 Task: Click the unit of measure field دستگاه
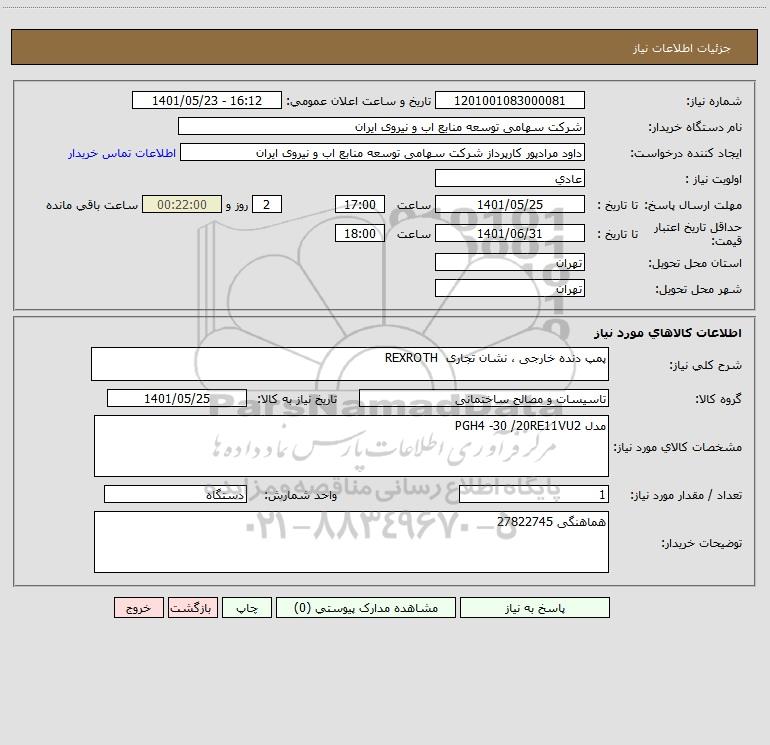coord(175,495)
